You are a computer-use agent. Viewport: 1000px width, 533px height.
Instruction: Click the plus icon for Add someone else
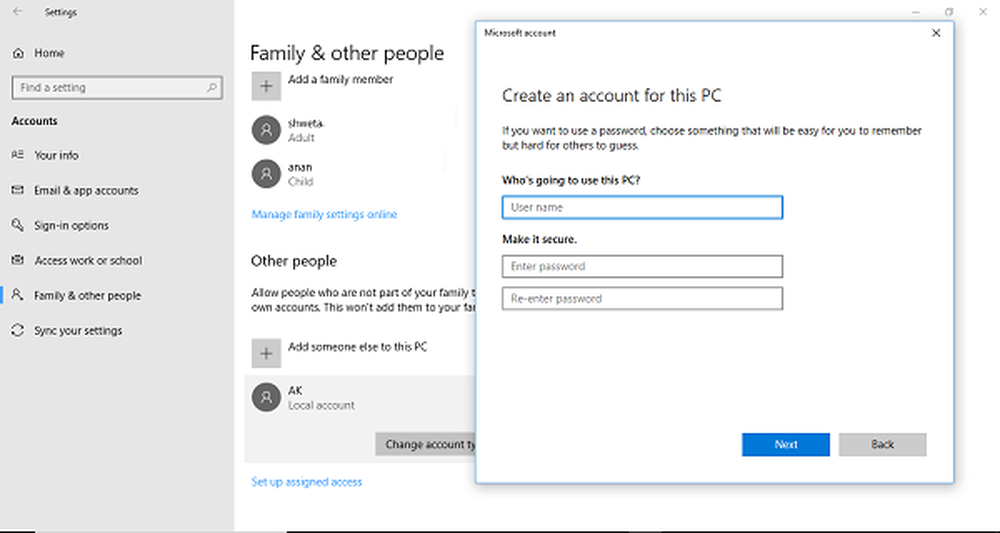(265, 354)
